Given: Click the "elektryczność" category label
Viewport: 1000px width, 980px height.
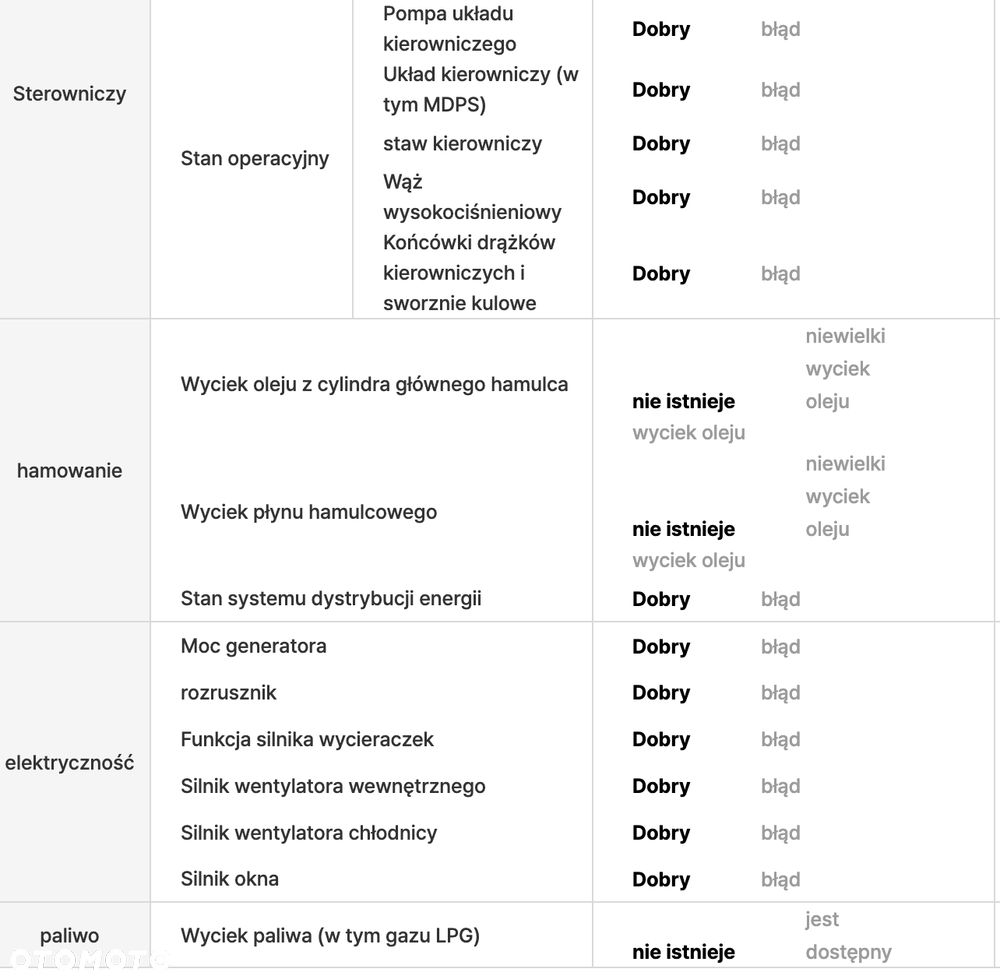Looking at the screenshot, I should pos(70,763).
